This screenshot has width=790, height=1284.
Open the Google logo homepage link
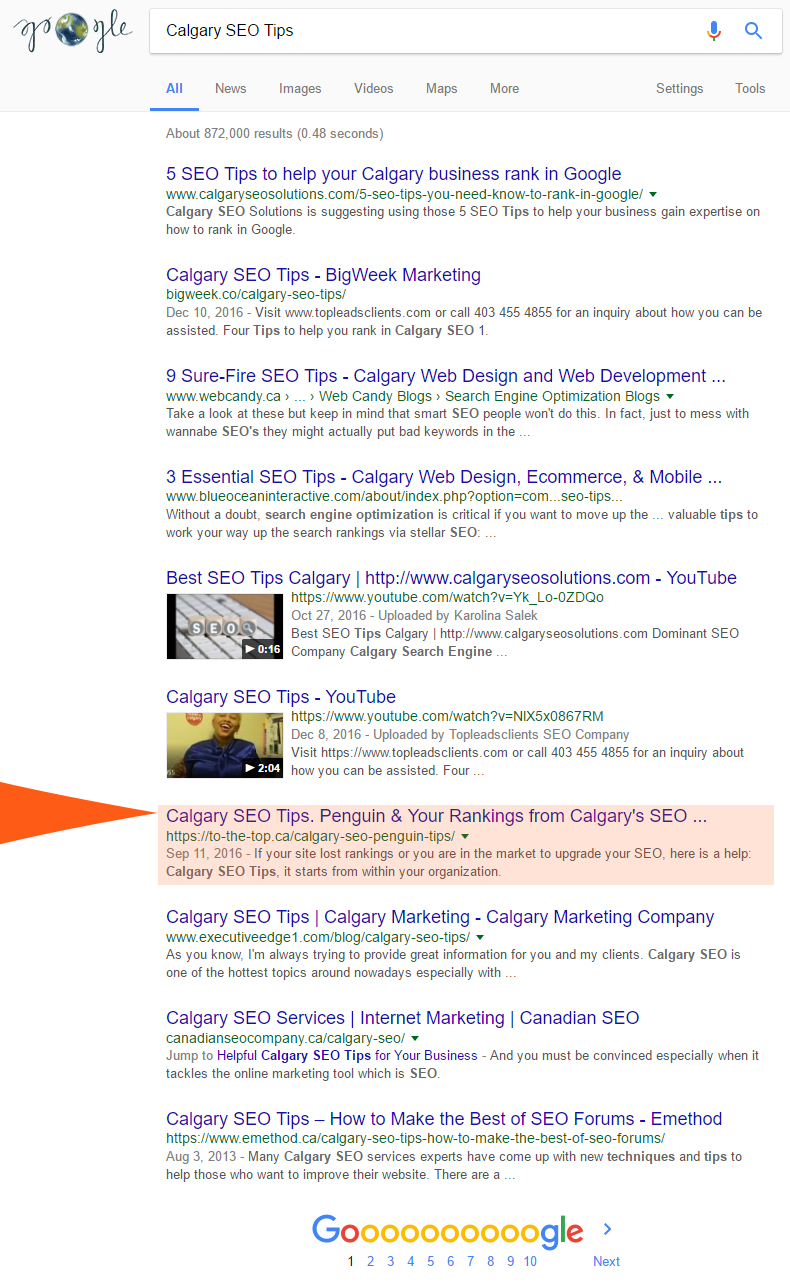coord(72,32)
